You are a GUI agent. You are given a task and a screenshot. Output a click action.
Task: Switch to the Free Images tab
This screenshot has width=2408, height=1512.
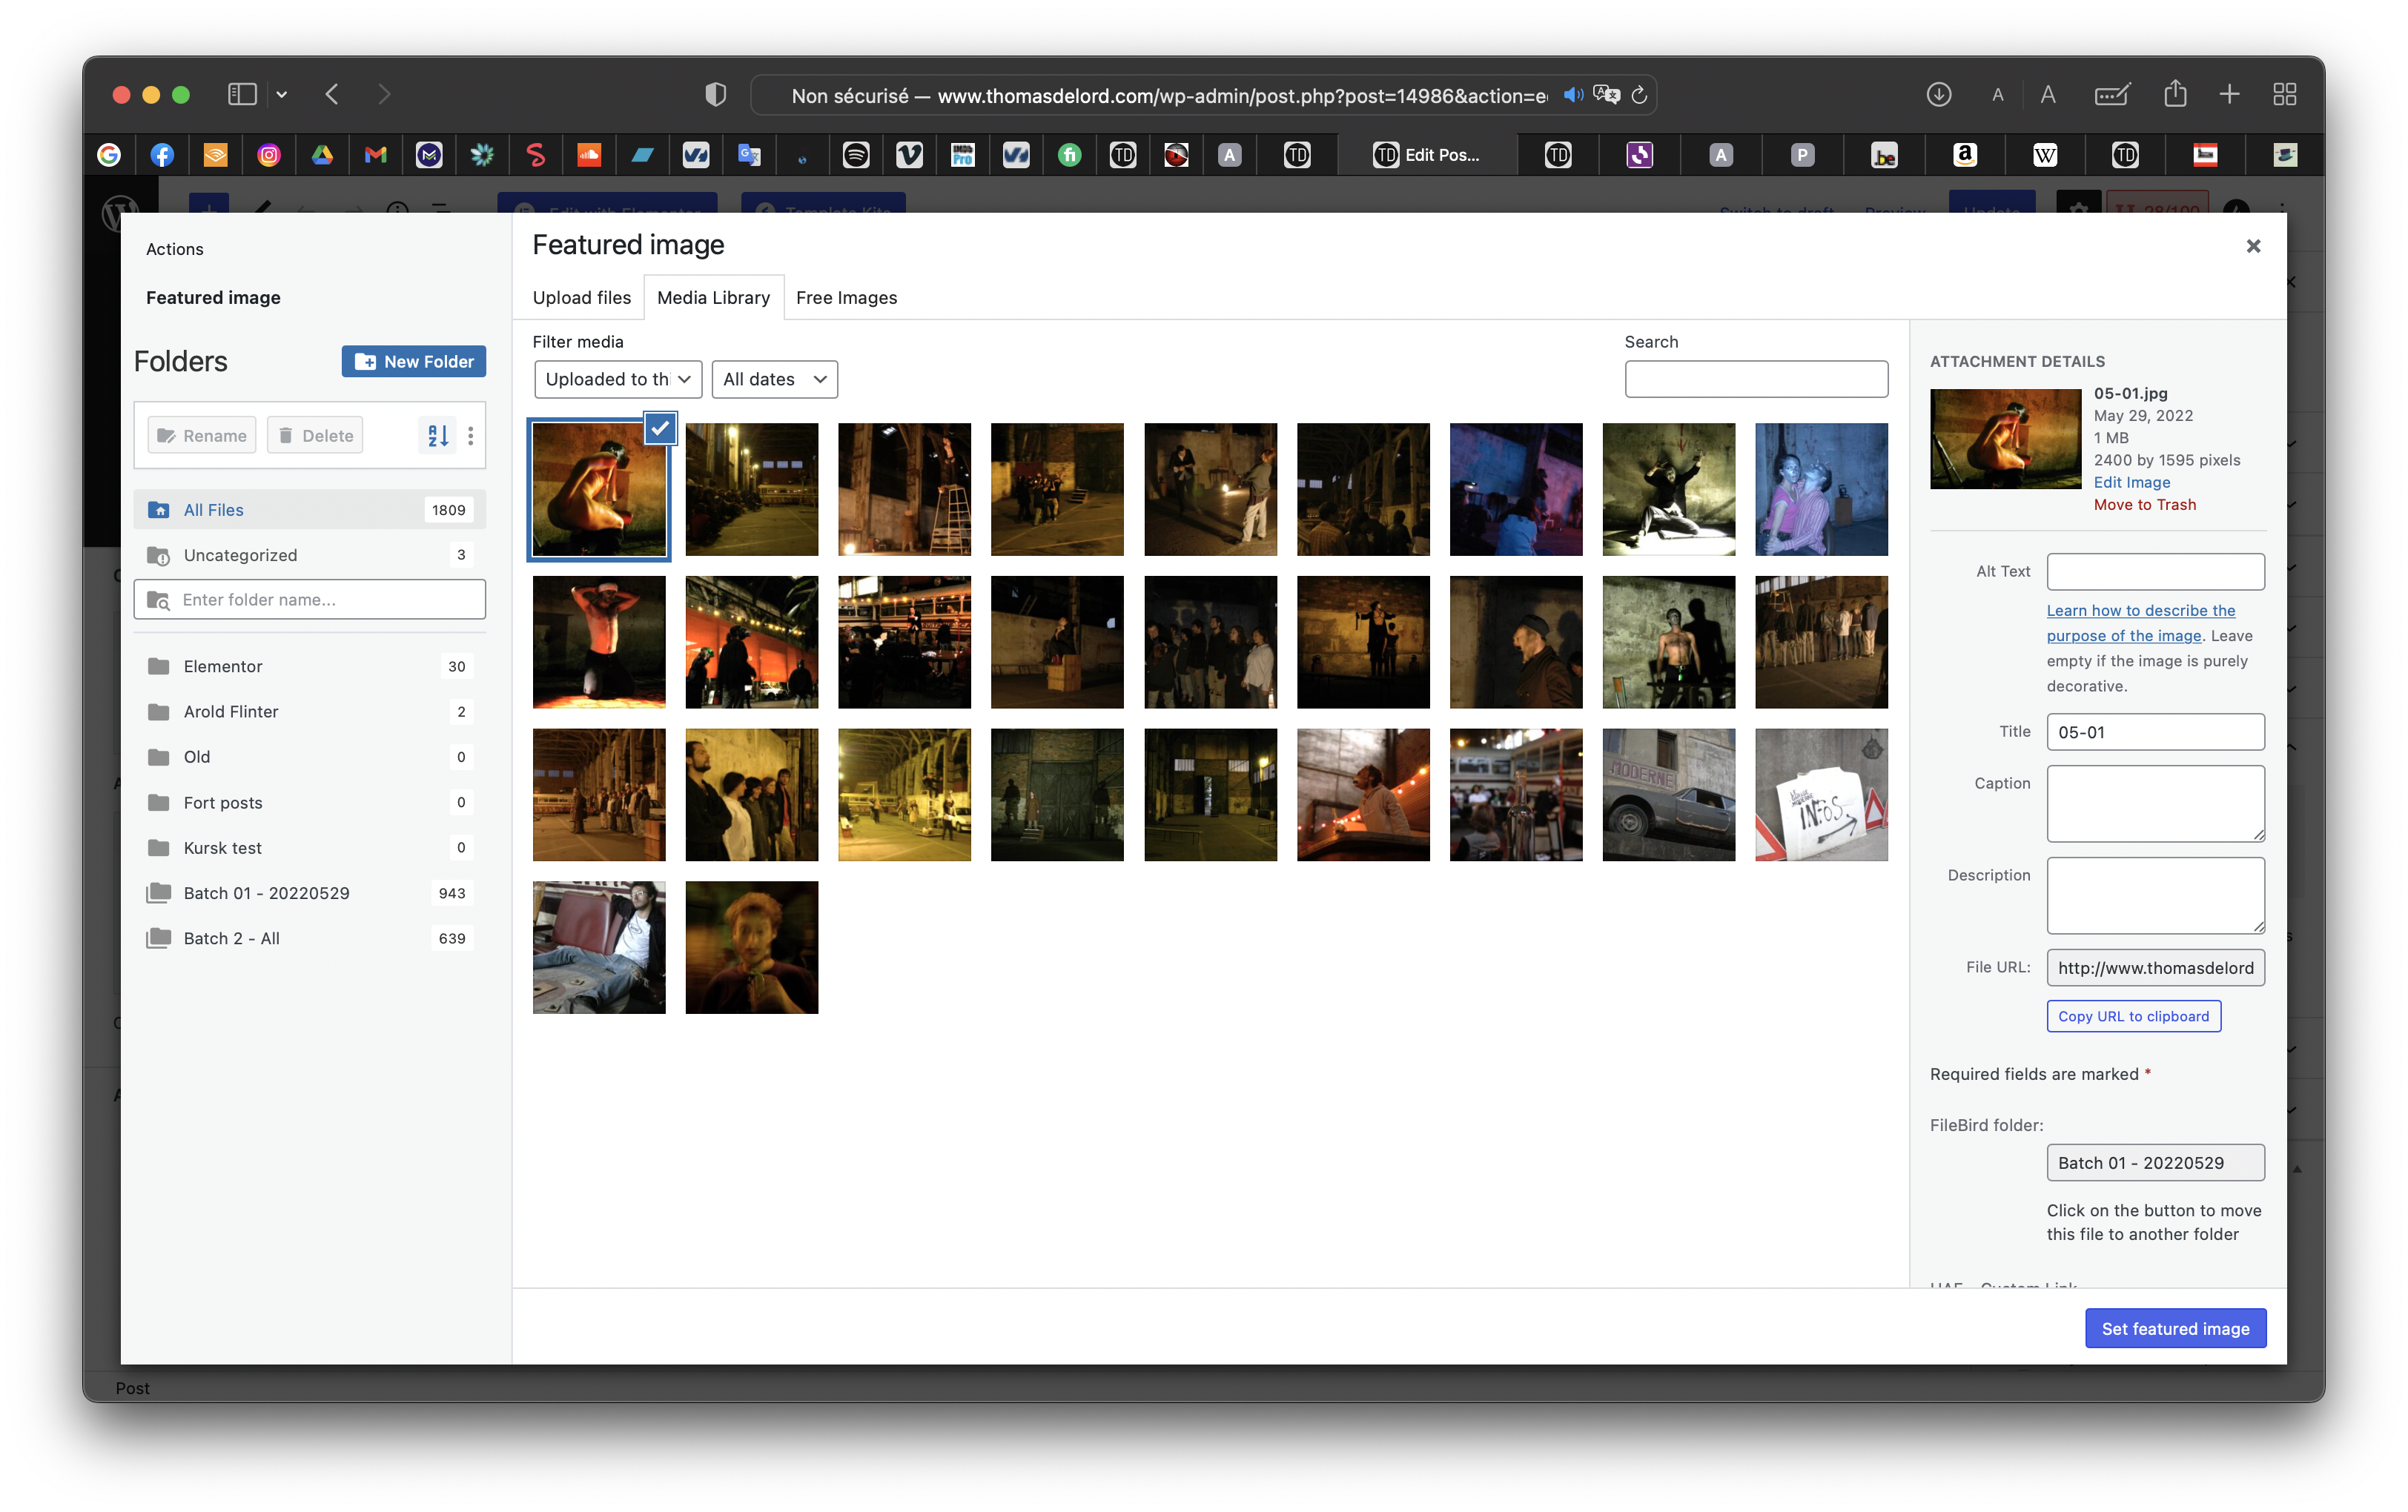coord(847,298)
